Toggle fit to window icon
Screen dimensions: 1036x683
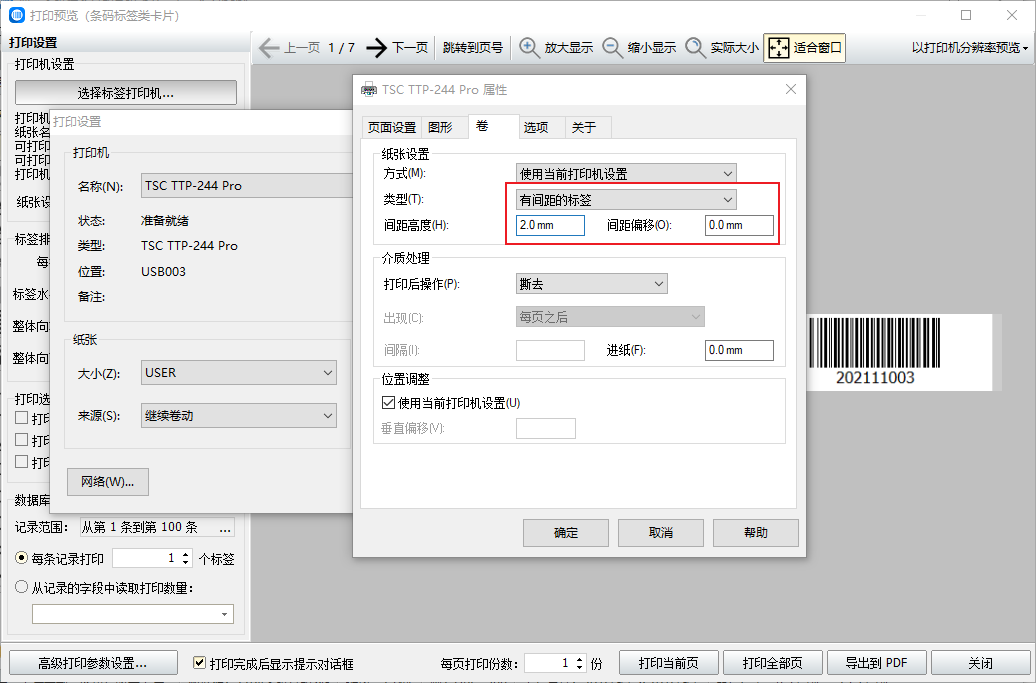pos(779,48)
